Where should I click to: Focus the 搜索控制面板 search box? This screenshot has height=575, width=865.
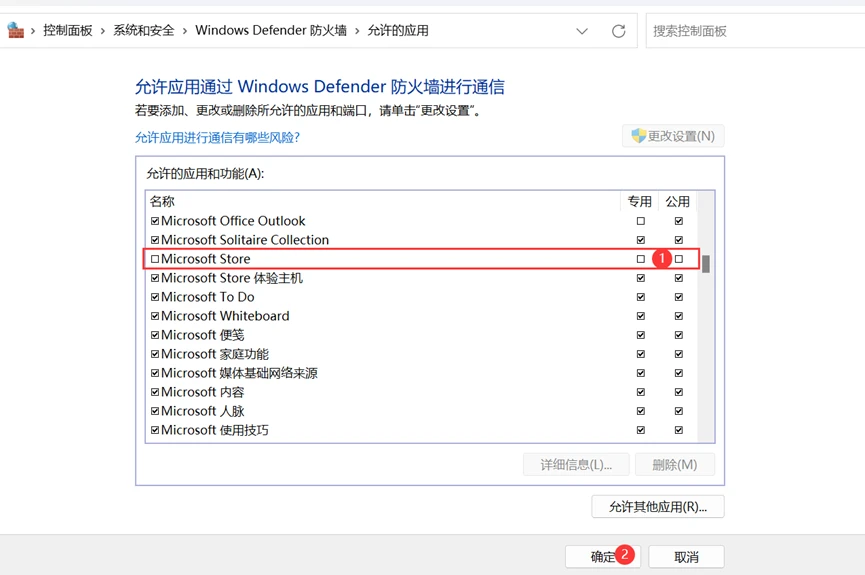755,31
